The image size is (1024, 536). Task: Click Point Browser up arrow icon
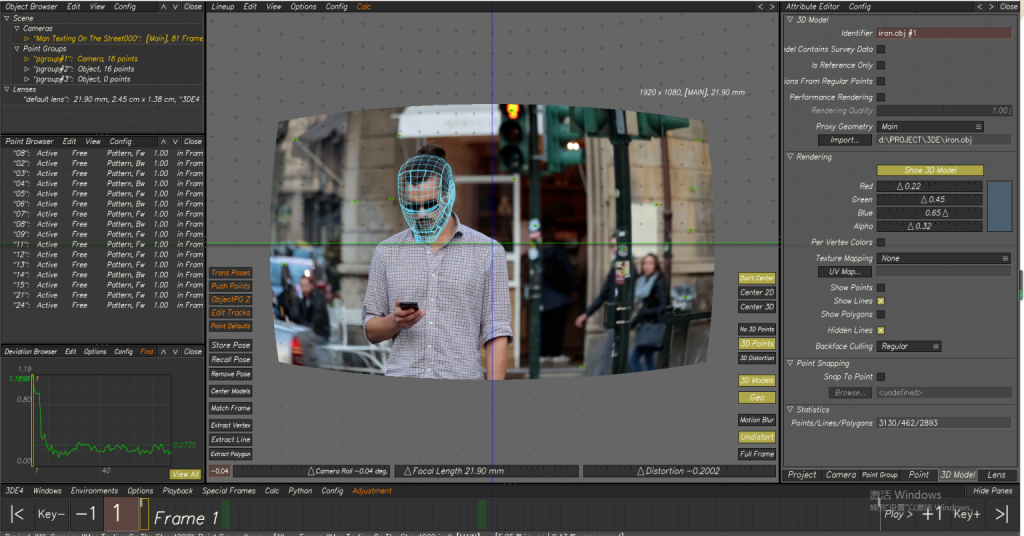tap(163, 141)
